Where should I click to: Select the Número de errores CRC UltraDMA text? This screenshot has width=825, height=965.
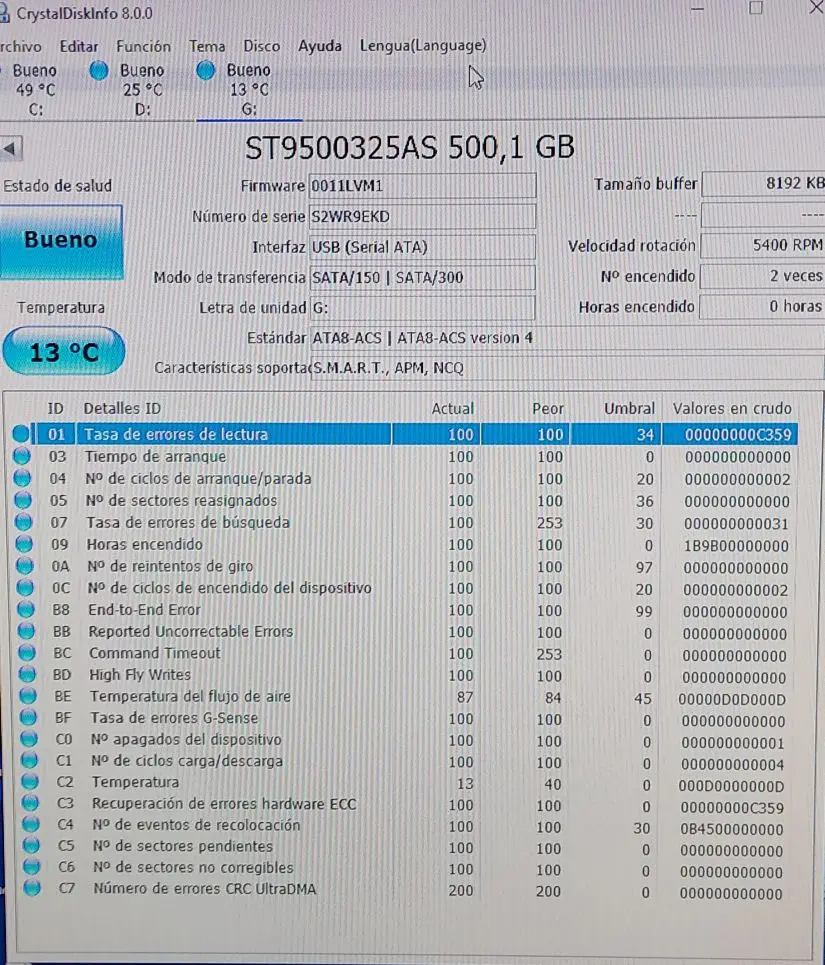(x=204, y=889)
